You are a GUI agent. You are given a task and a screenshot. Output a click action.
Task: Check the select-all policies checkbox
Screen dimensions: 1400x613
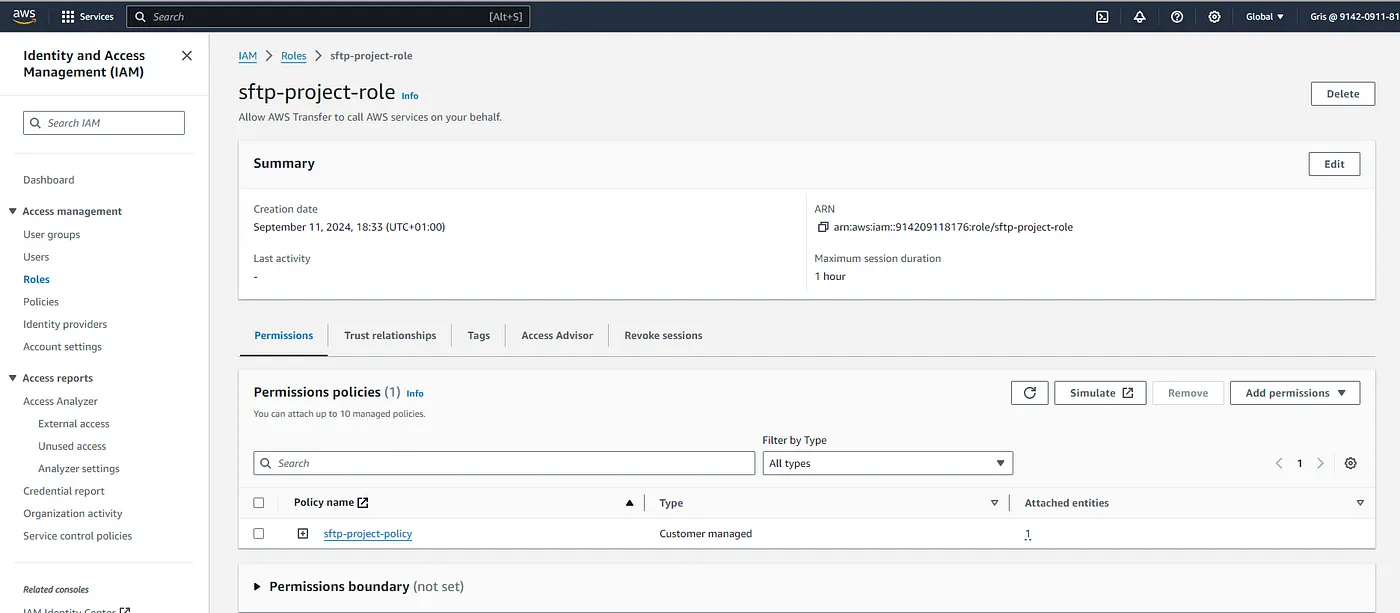(x=259, y=503)
